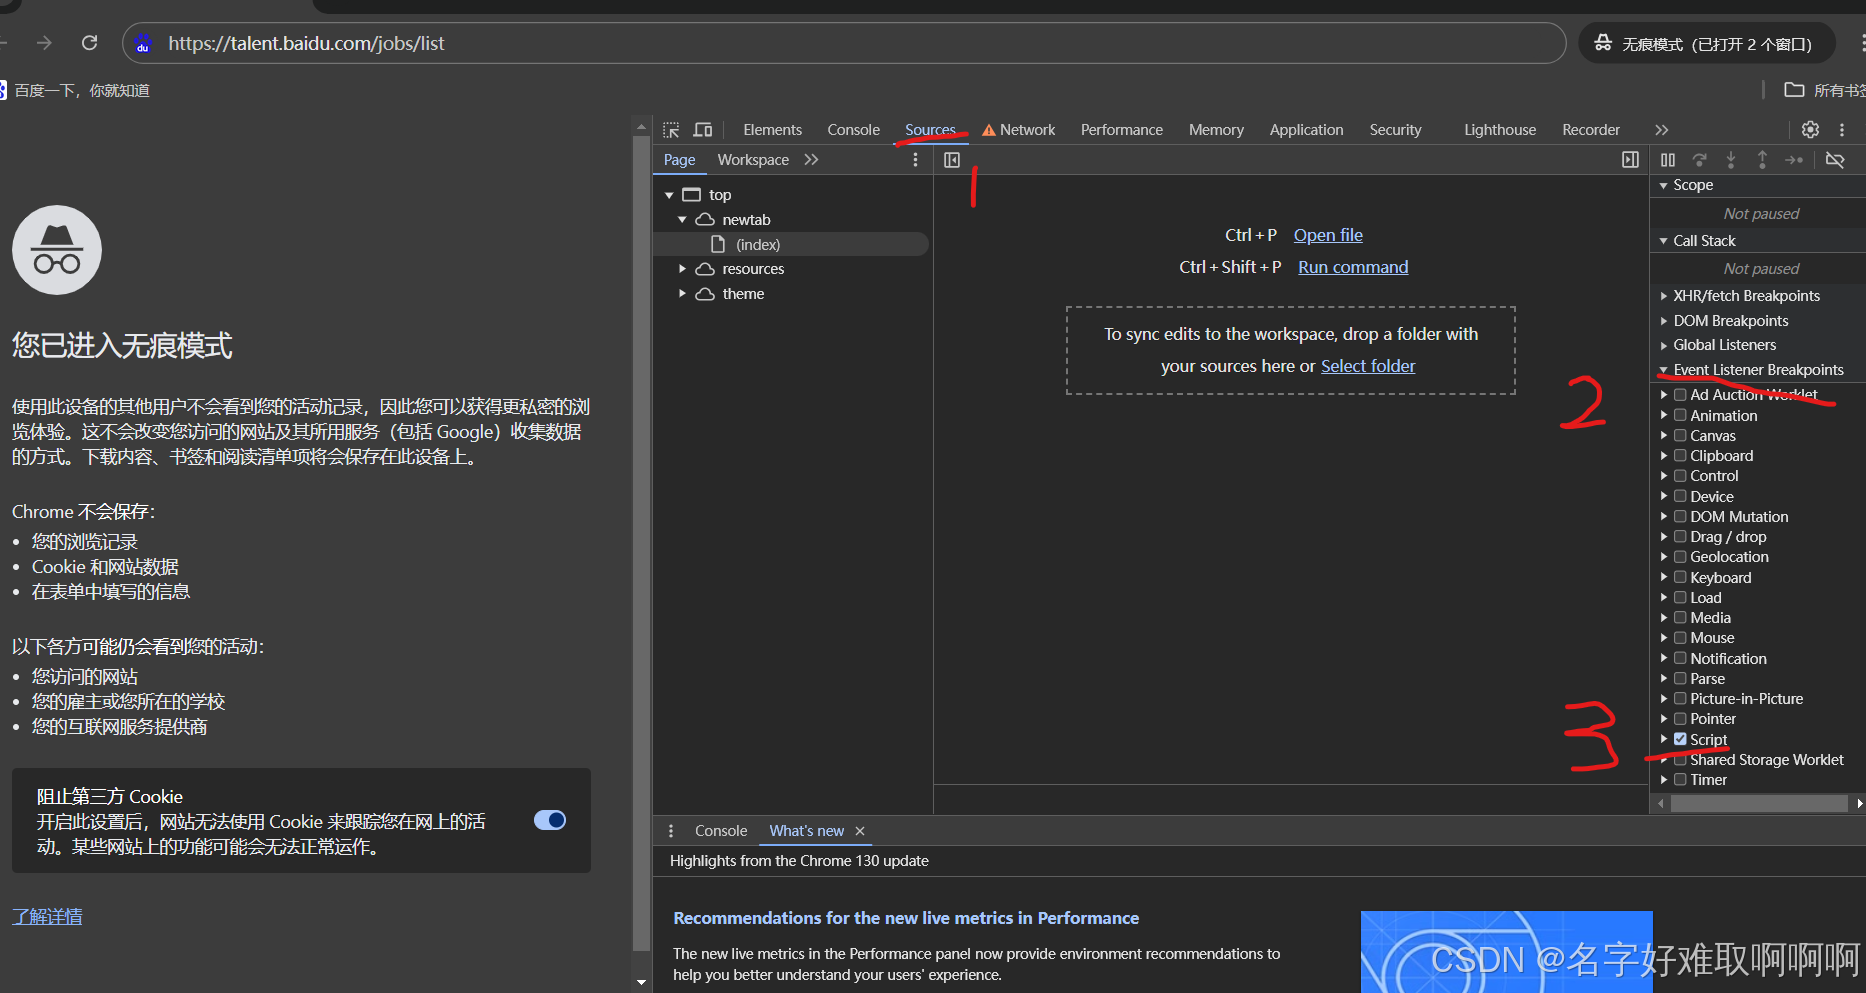Screen dimensions: 1866x993
Task: Check the Keyboard breakpoint checkbox
Action: click(1680, 577)
